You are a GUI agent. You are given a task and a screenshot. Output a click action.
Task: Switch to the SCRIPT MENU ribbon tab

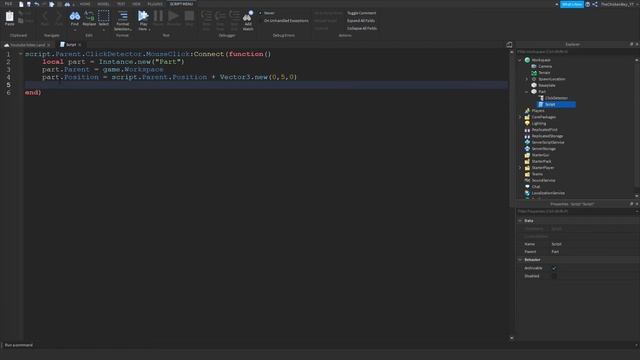coord(181,4)
